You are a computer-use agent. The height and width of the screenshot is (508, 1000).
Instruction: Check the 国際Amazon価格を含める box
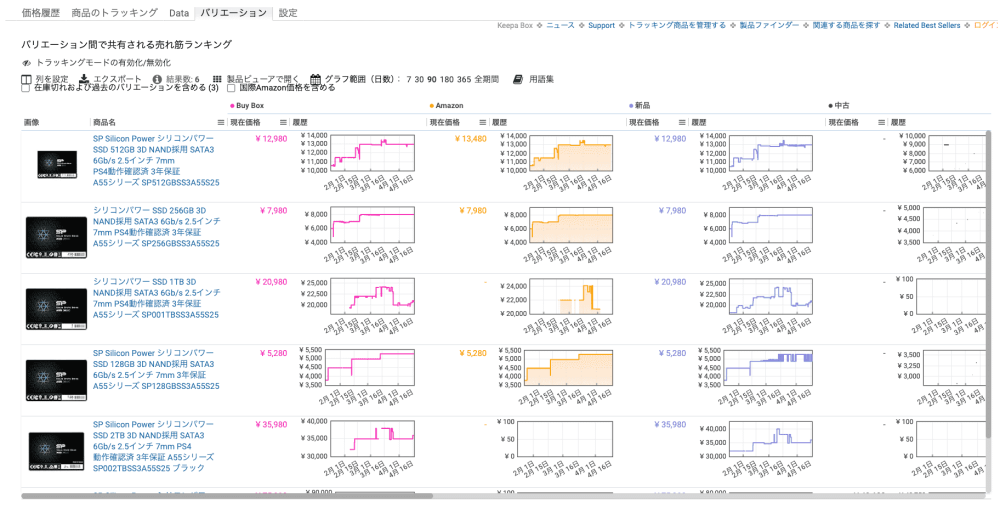point(231,88)
